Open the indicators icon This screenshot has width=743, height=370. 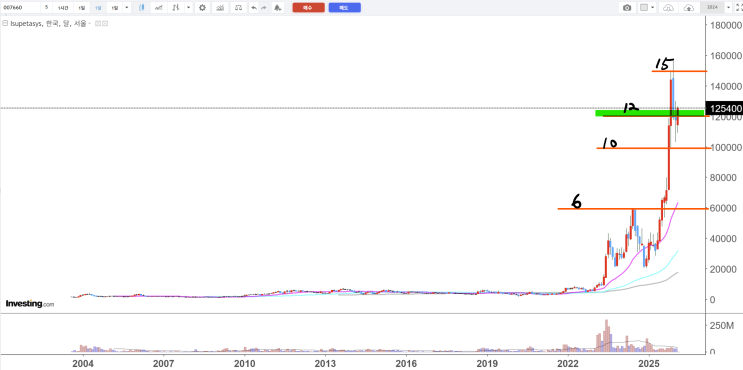pyautogui.click(x=219, y=8)
